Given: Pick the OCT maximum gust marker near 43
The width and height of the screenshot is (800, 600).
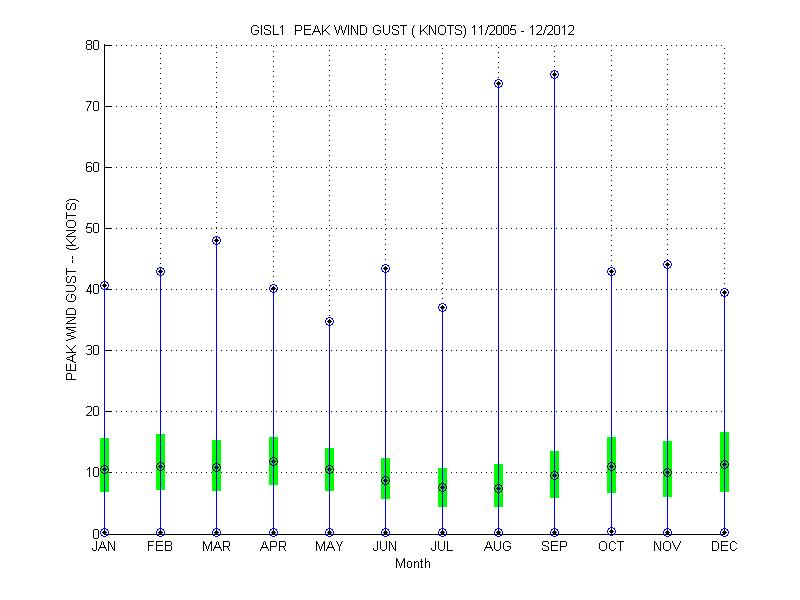Looking at the screenshot, I should 611,271.
